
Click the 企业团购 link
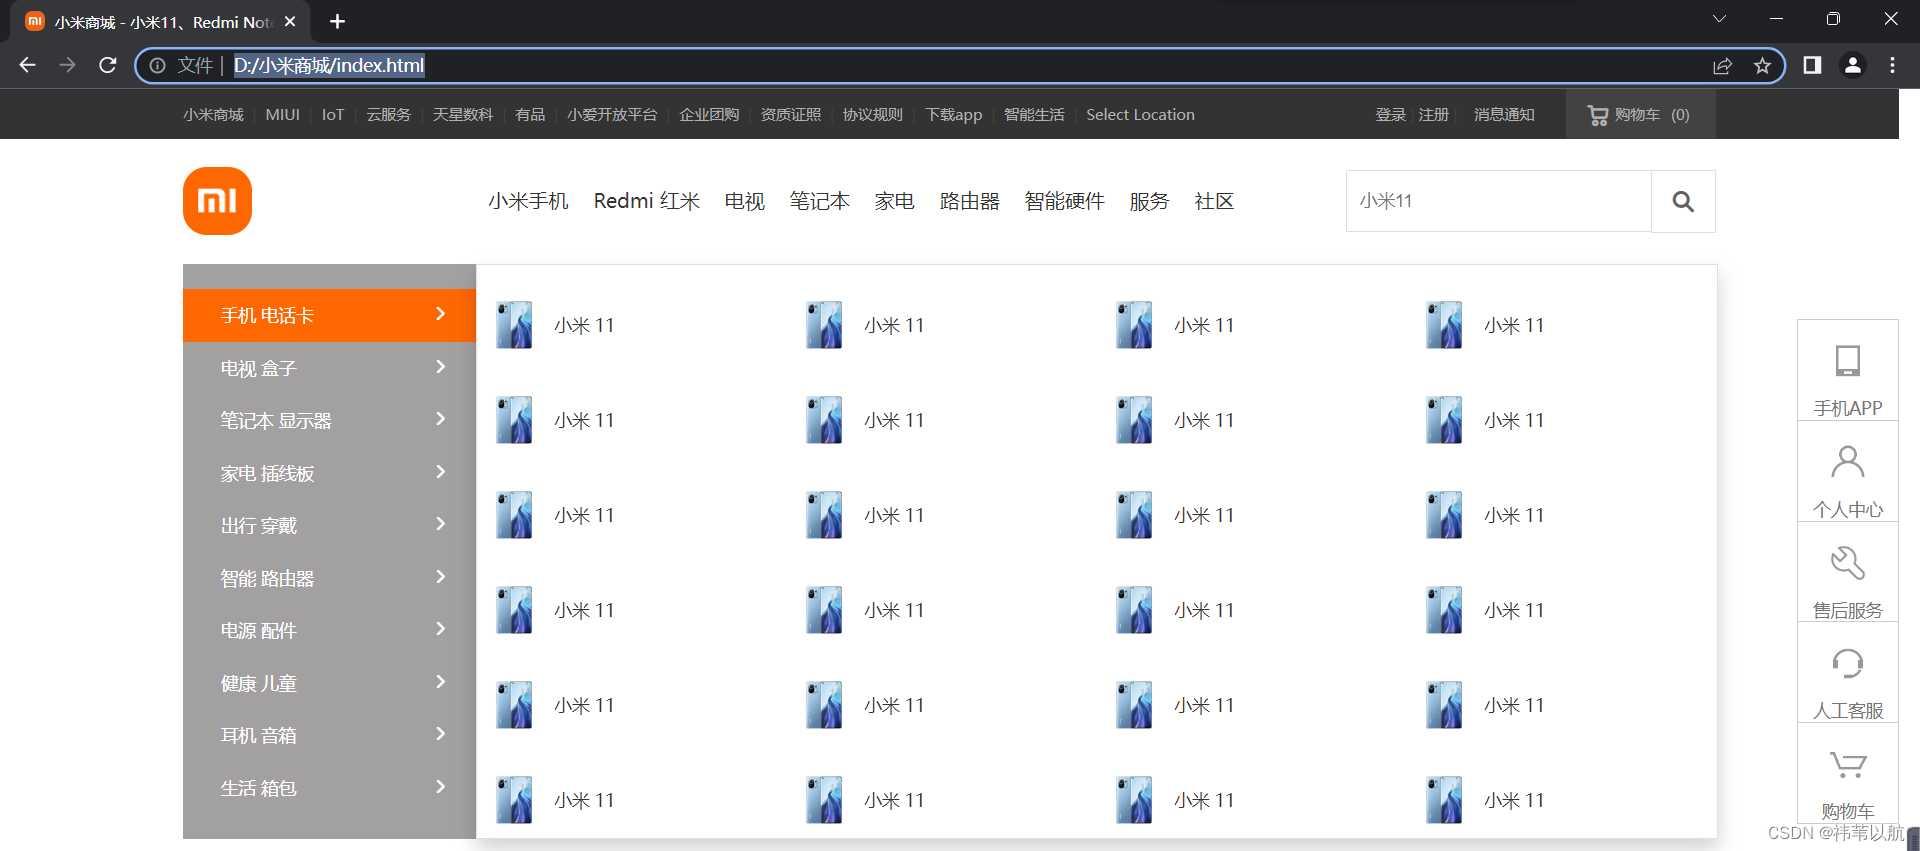709,115
